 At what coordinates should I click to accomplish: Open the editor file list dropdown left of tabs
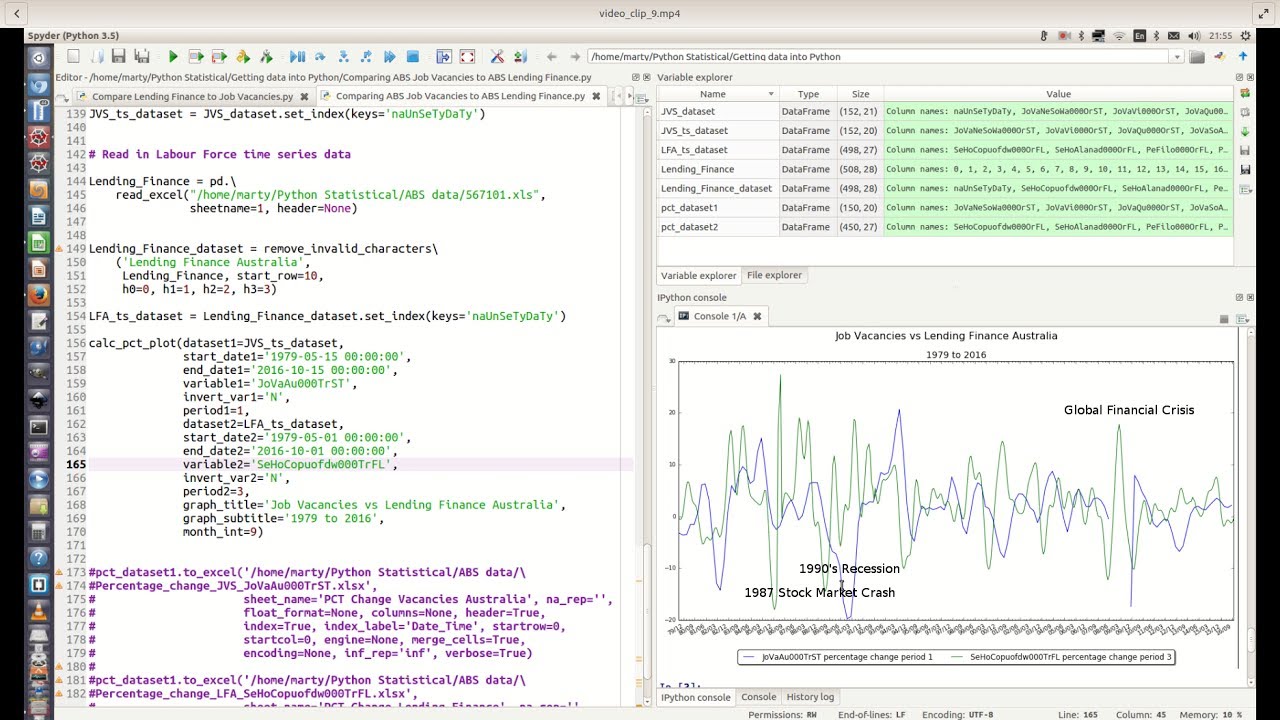pyautogui.click(x=66, y=97)
